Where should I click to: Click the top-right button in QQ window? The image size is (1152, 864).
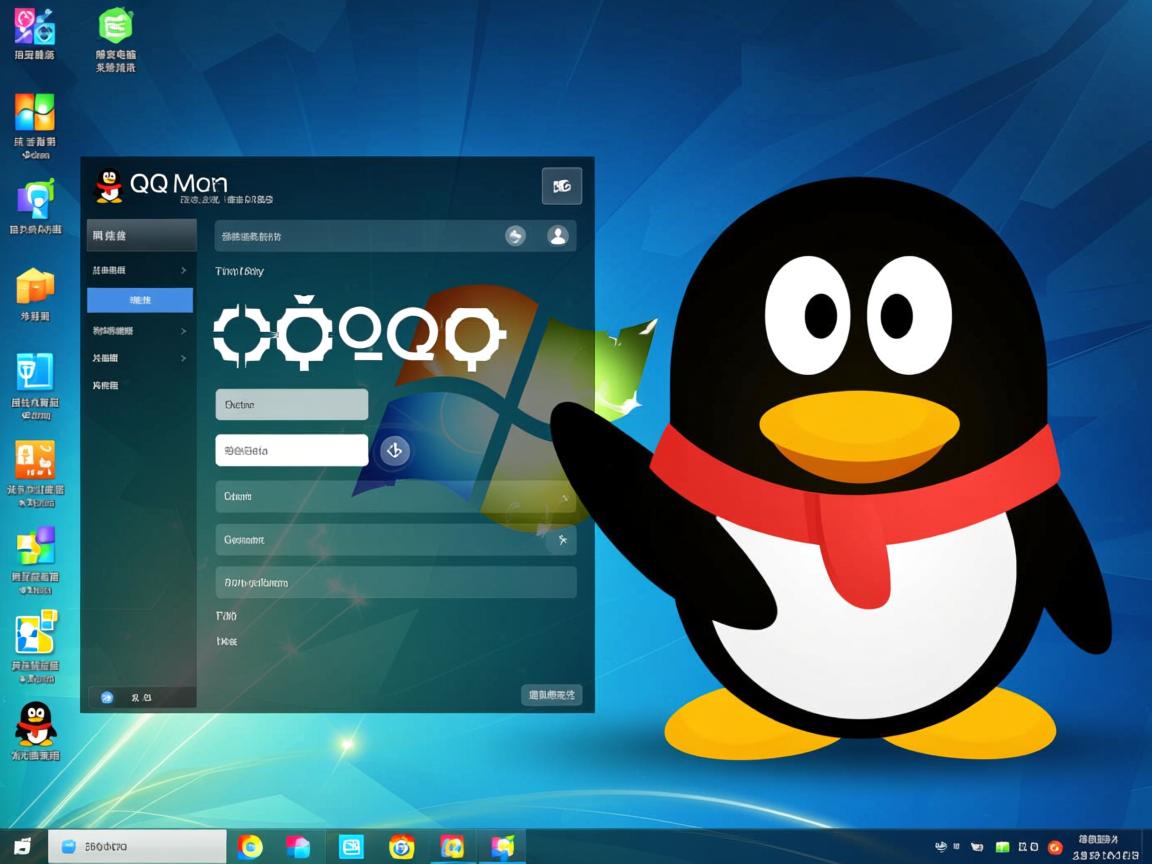click(x=561, y=186)
